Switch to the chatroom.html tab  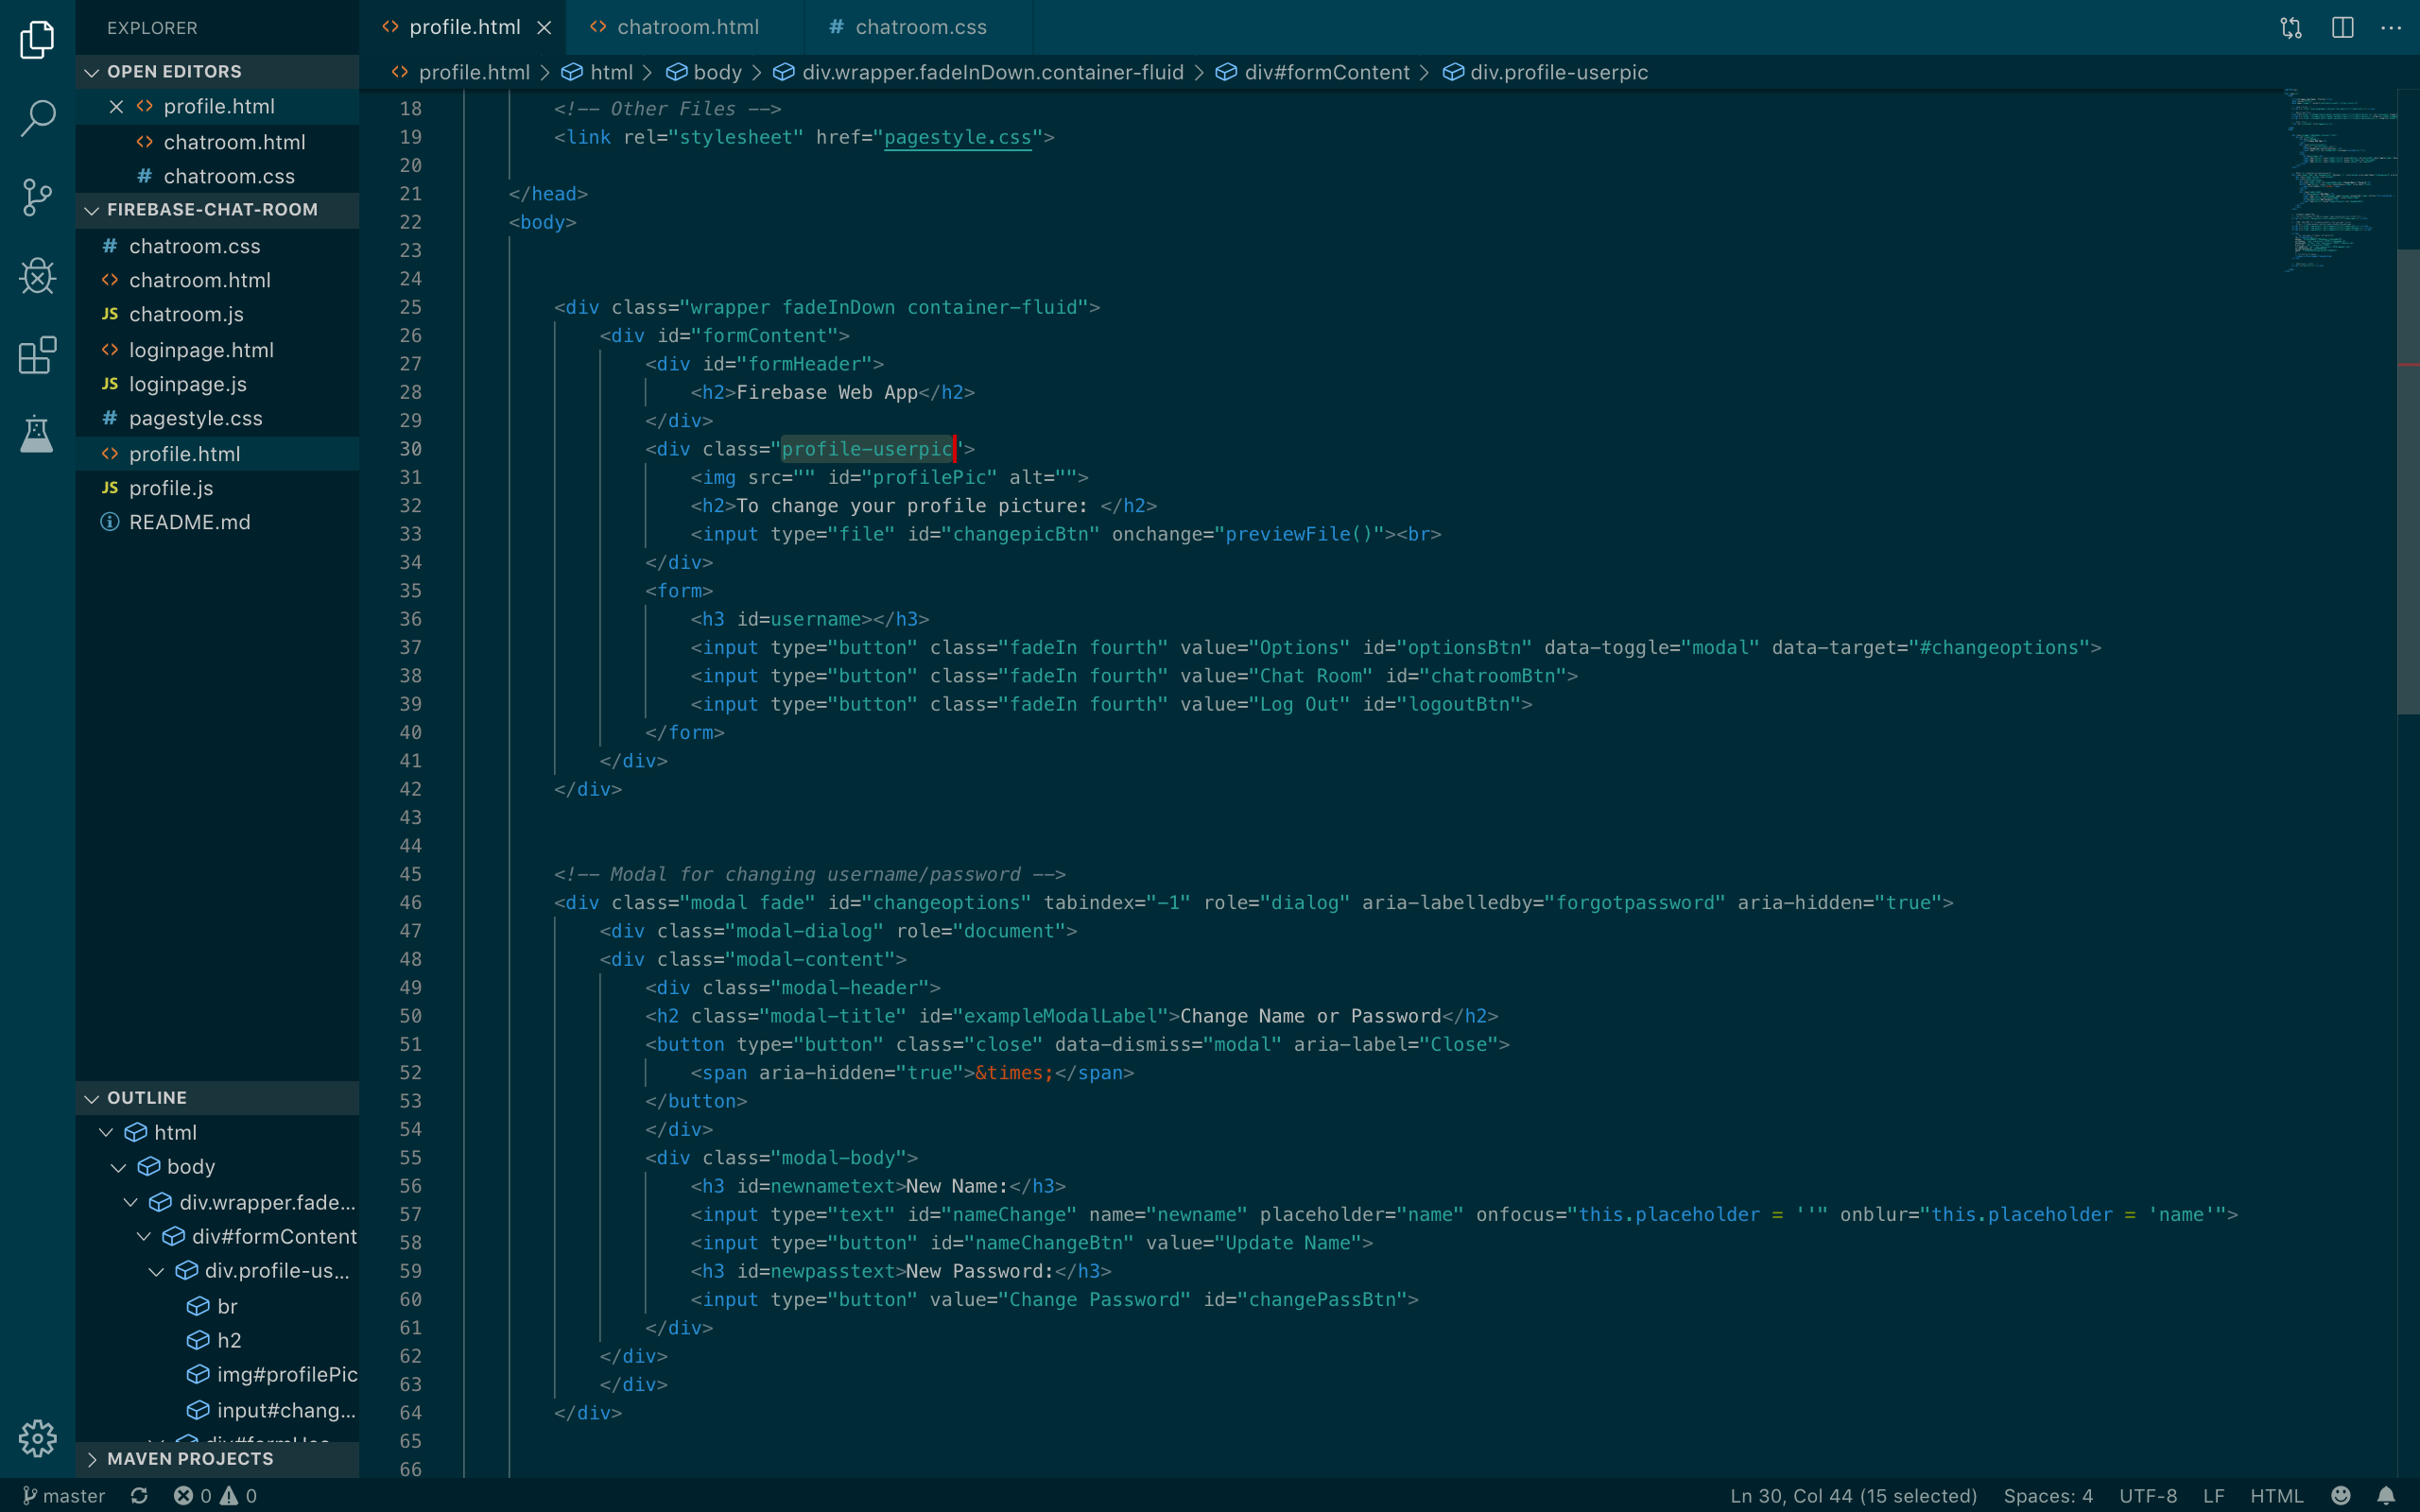point(687,27)
